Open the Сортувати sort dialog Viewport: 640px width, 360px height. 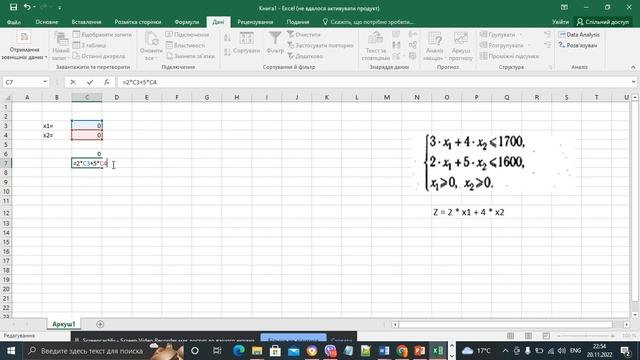point(247,43)
